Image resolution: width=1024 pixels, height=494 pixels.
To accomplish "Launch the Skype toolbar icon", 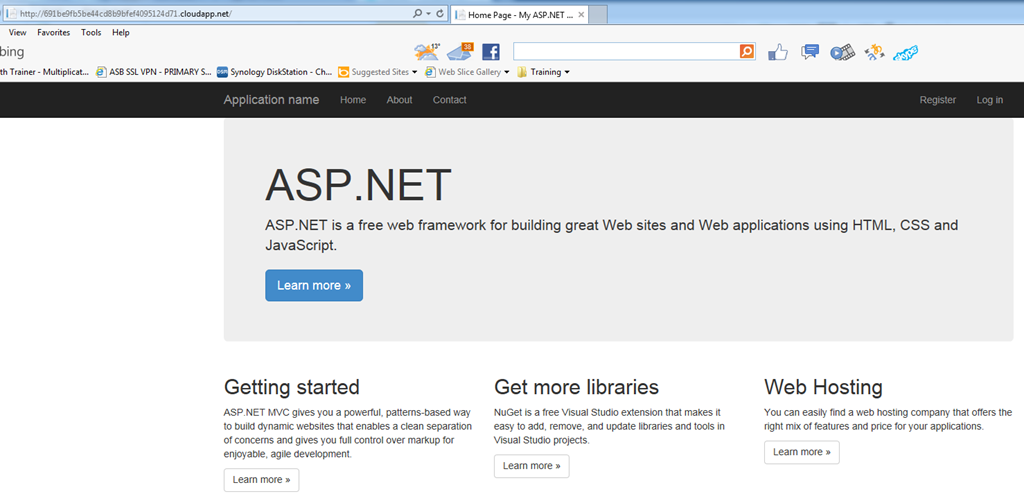I will (906, 53).
